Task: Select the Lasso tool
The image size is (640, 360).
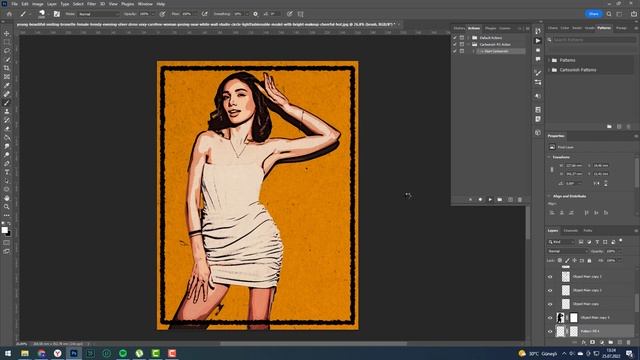Action: [7, 51]
